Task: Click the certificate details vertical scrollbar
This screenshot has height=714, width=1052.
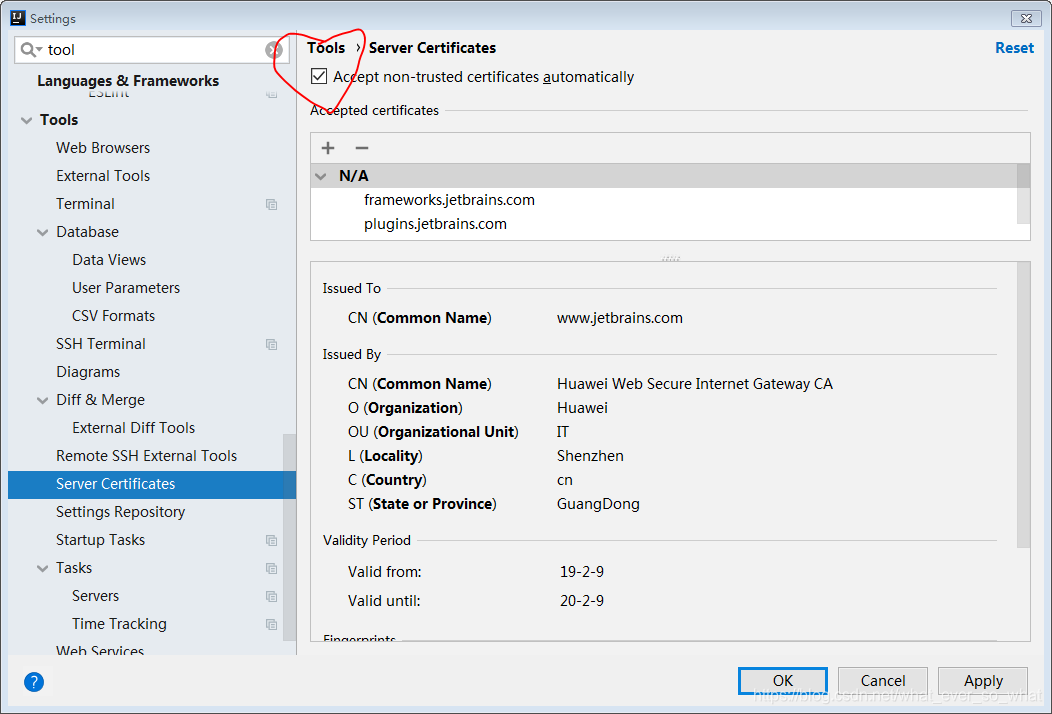Action: point(1023,405)
